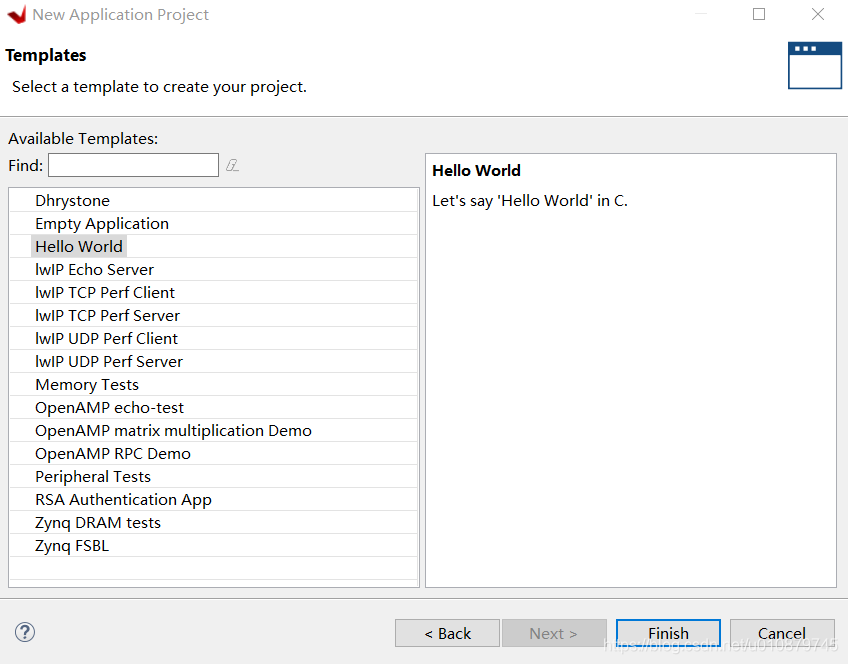Click the Hello World description heading
848x664 pixels.
pyautogui.click(x=476, y=170)
